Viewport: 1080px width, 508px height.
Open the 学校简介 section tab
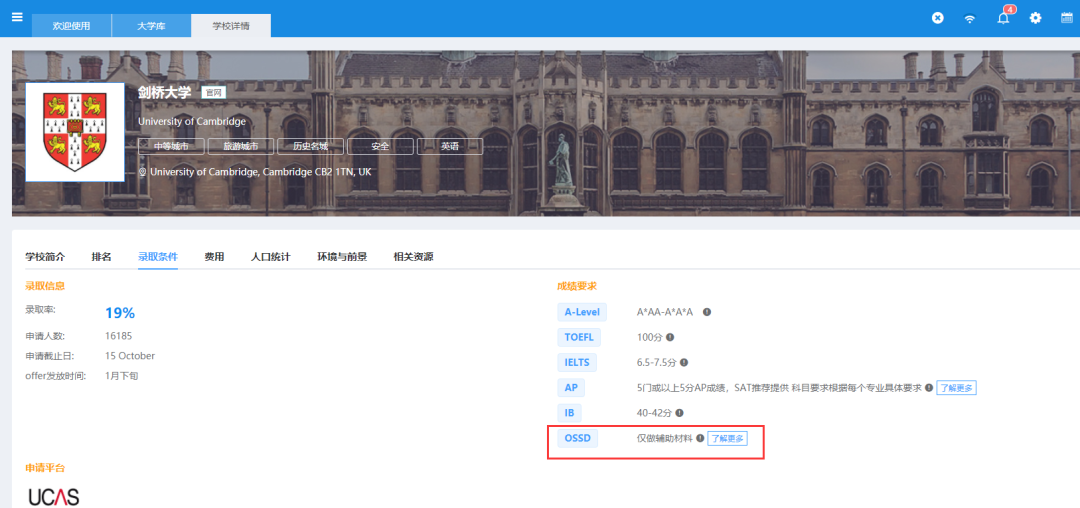coord(45,257)
